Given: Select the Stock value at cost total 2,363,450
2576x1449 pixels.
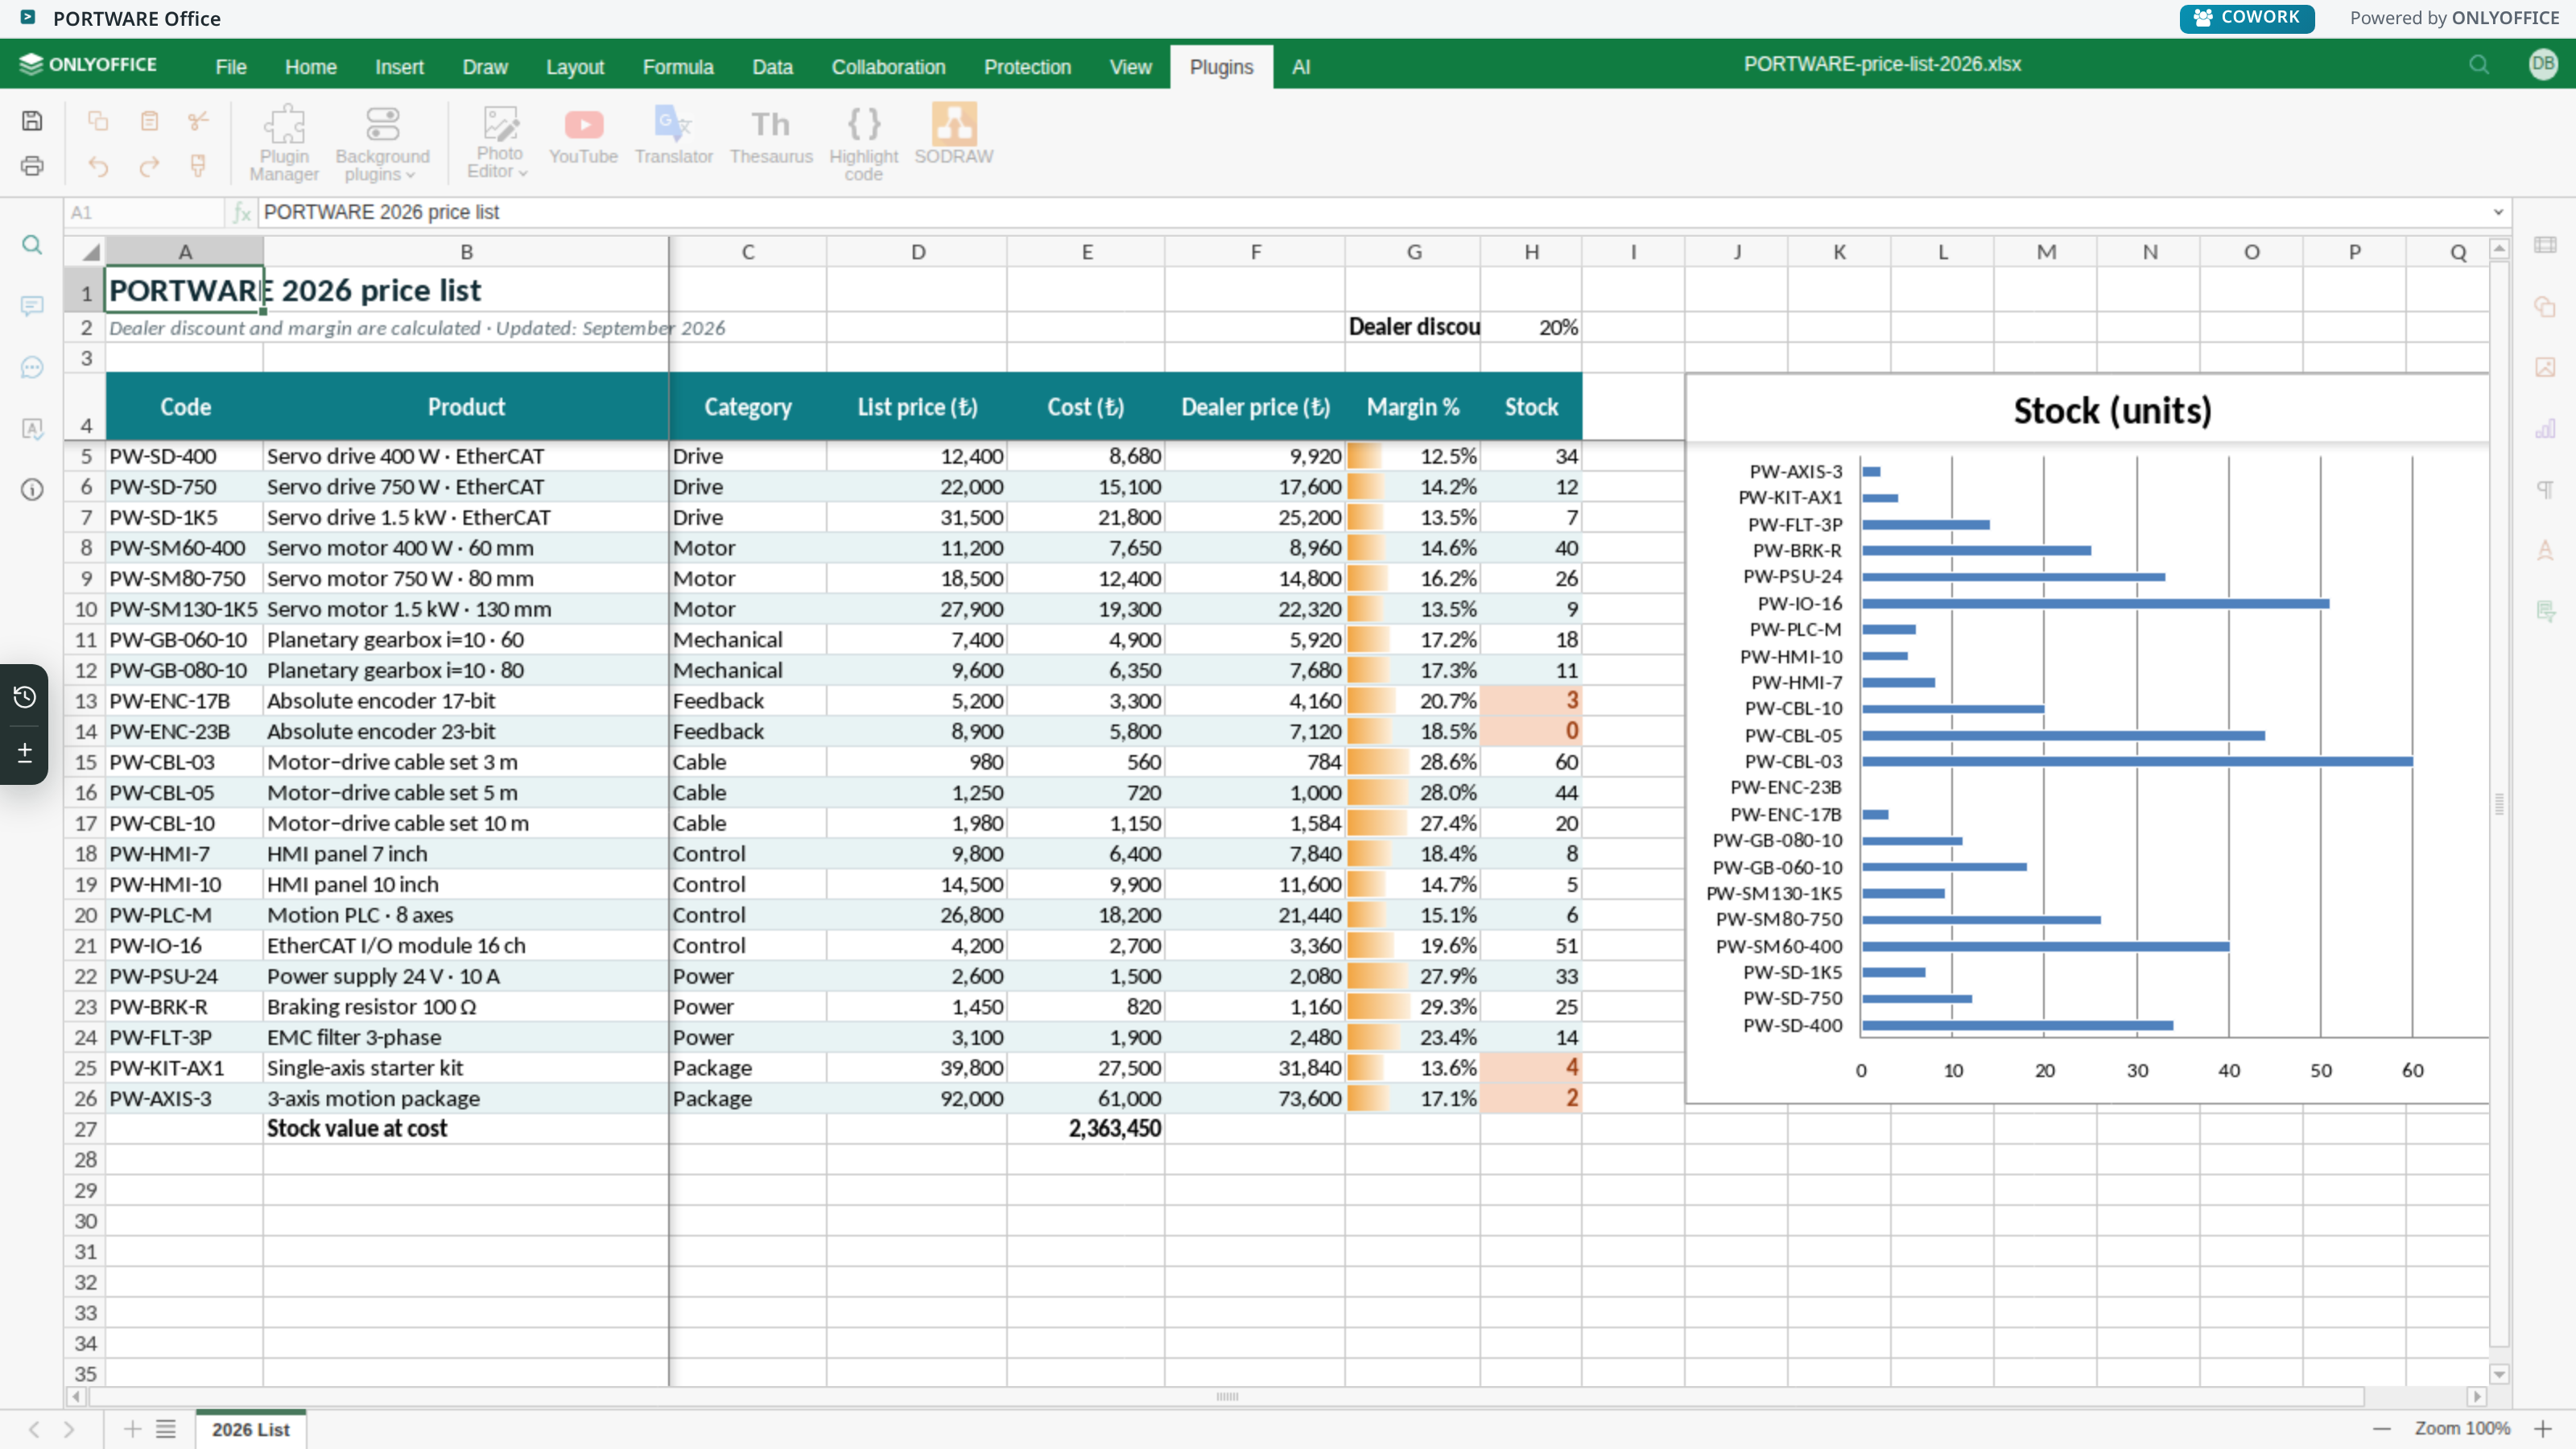Looking at the screenshot, I should click(x=1086, y=1129).
